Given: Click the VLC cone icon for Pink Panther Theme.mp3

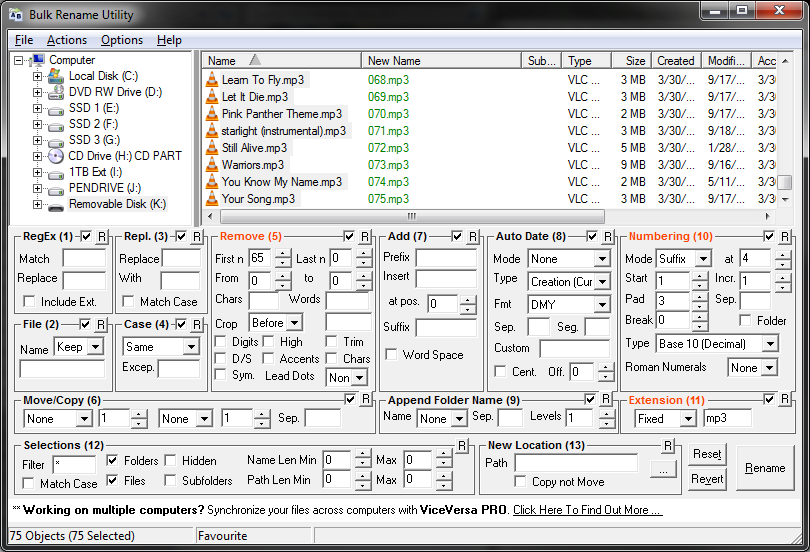Looking at the screenshot, I should 212,114.
